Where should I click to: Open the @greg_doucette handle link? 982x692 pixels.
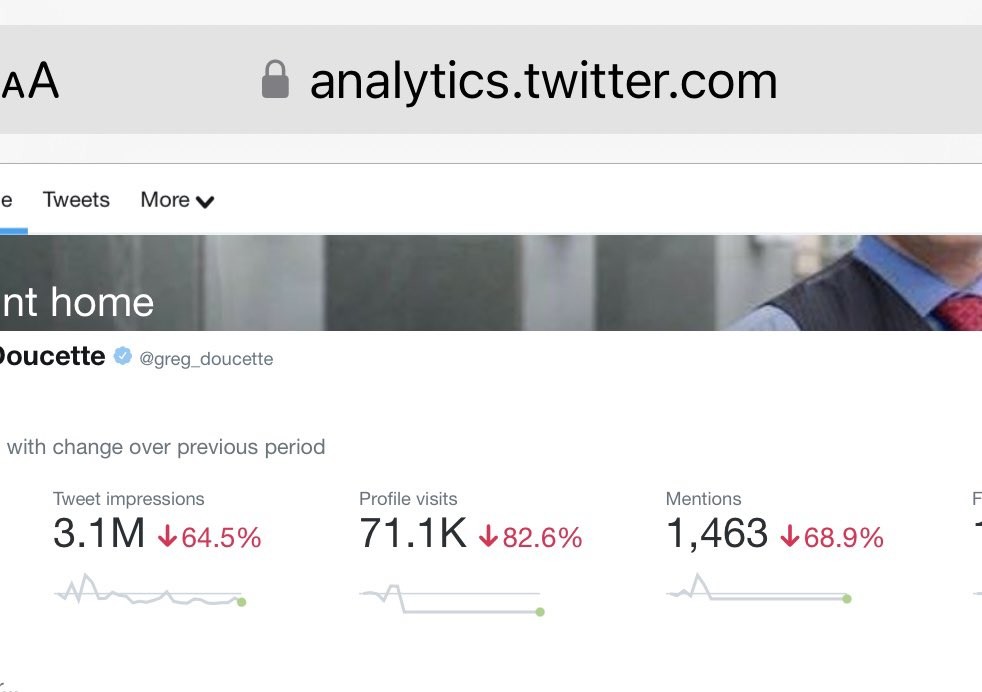click(x=206, y=358)
